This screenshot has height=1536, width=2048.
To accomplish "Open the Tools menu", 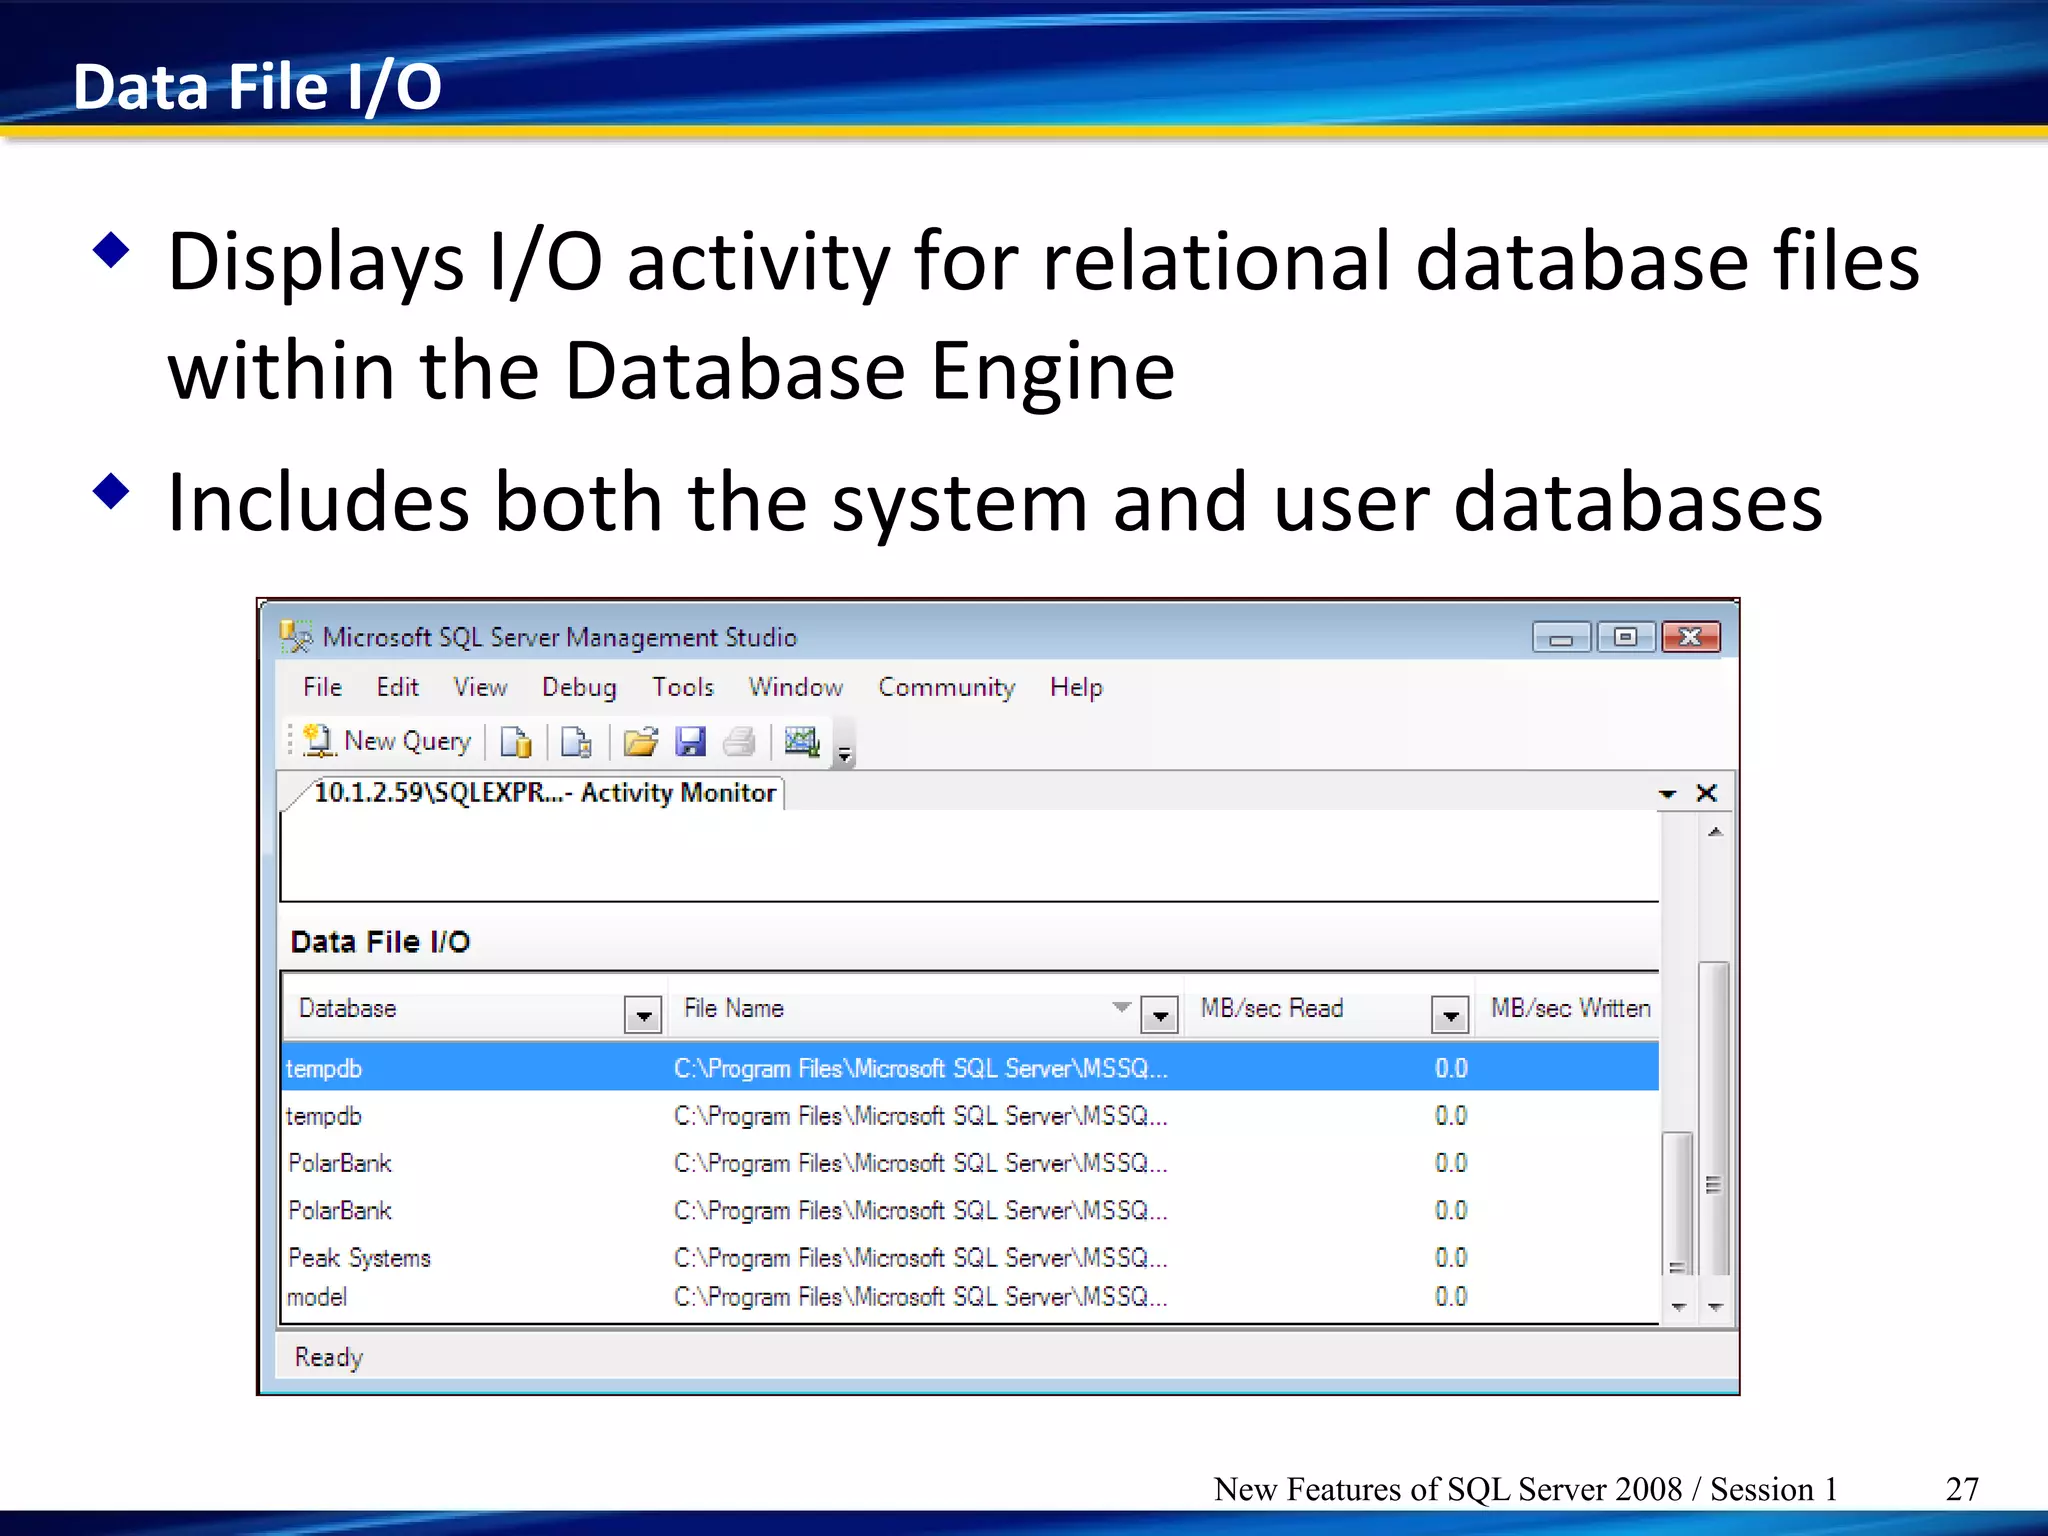I will tap(683, 687).
